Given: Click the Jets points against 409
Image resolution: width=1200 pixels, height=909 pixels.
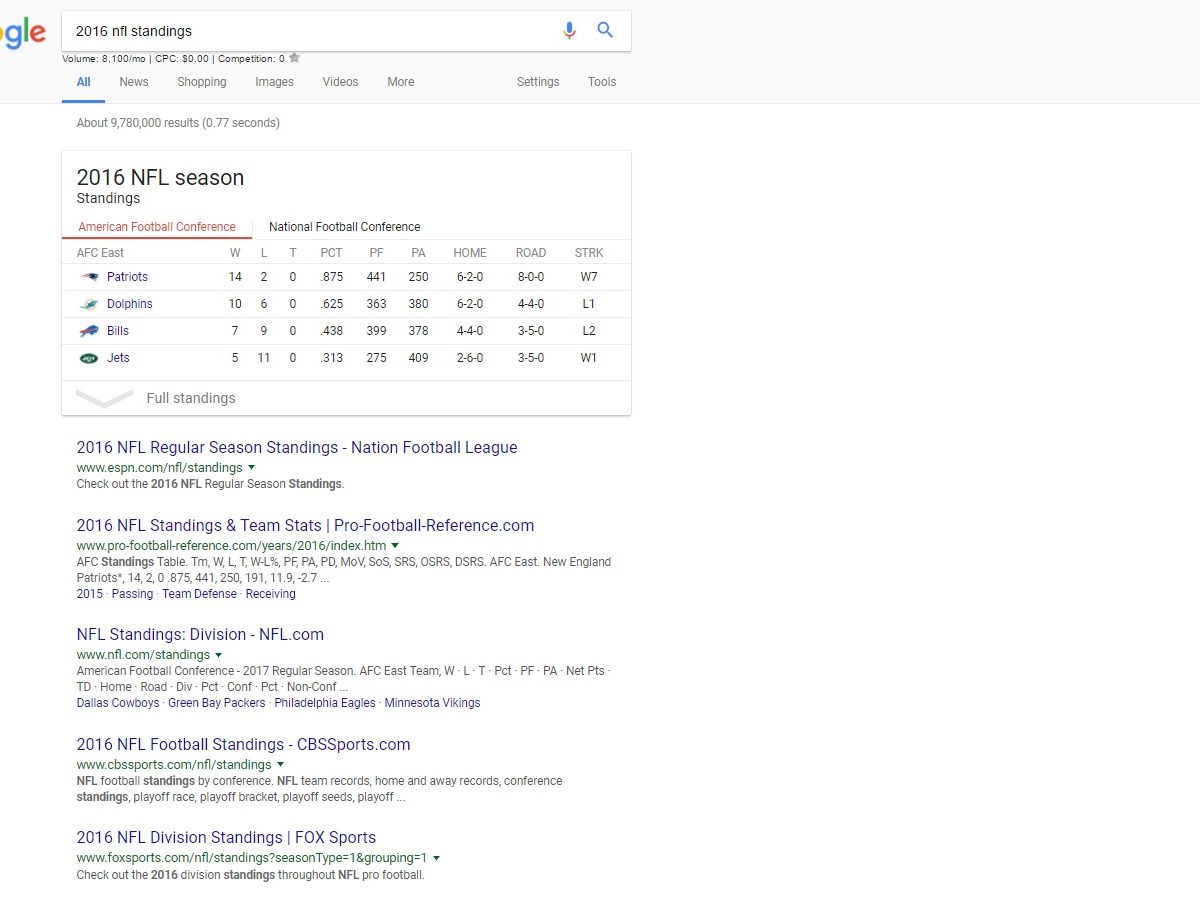Looking at the screenshot, I should point(418,358).
